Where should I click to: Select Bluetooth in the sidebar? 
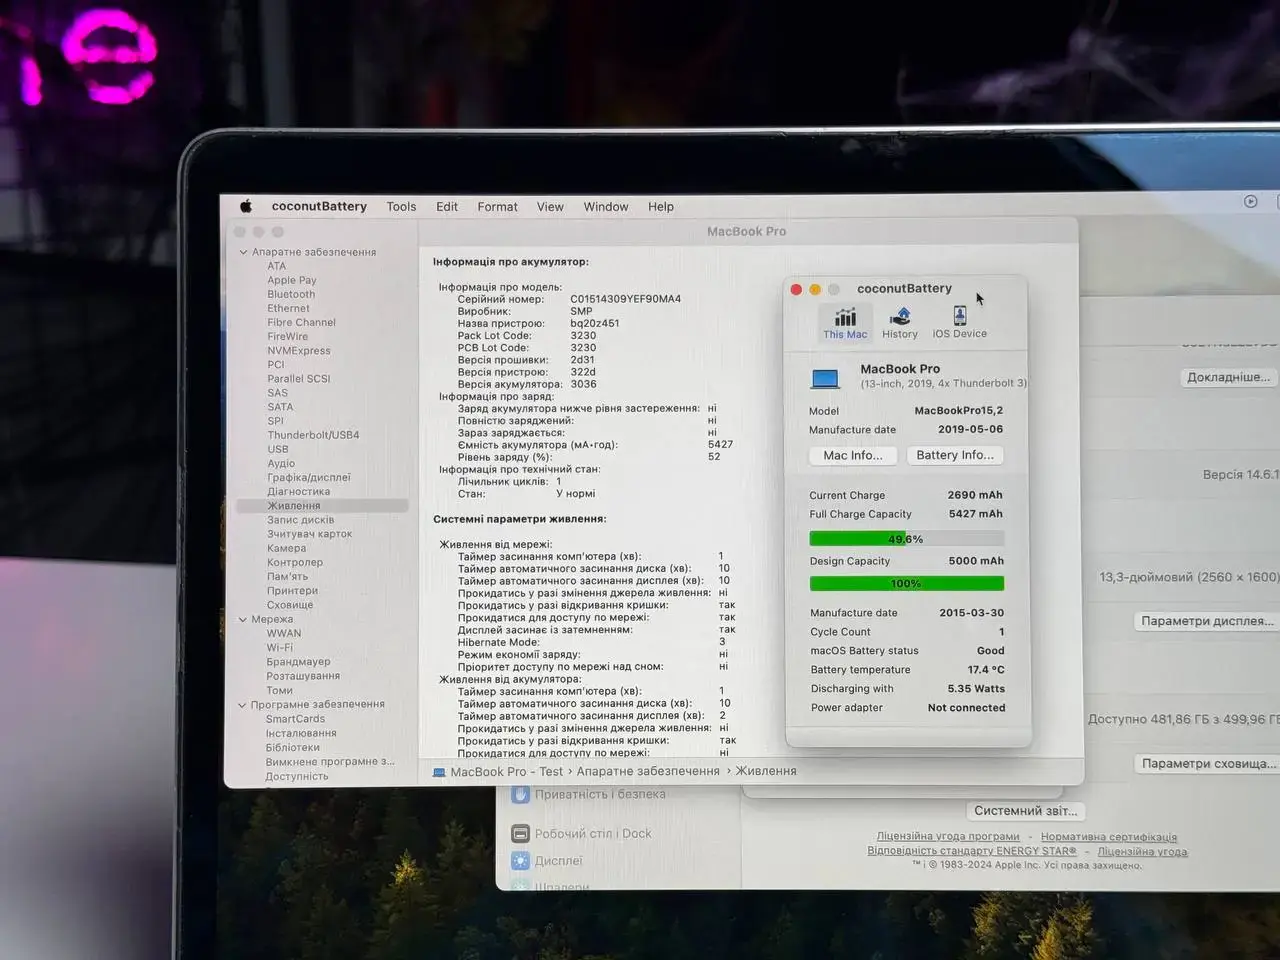[x=291, y=294]
